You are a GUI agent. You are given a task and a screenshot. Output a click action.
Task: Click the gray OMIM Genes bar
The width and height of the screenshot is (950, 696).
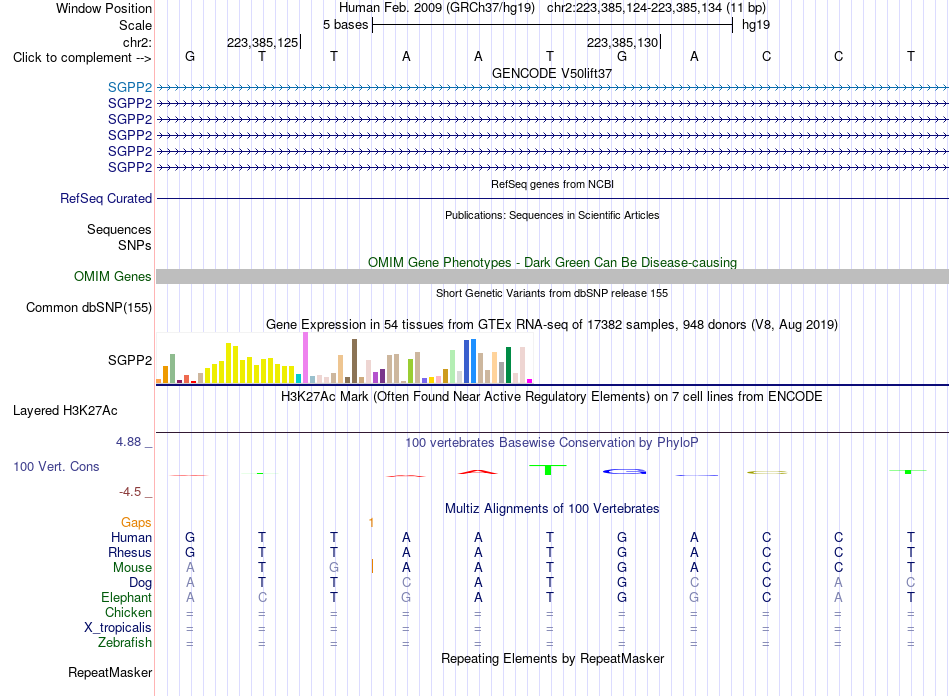pos(552,277)
